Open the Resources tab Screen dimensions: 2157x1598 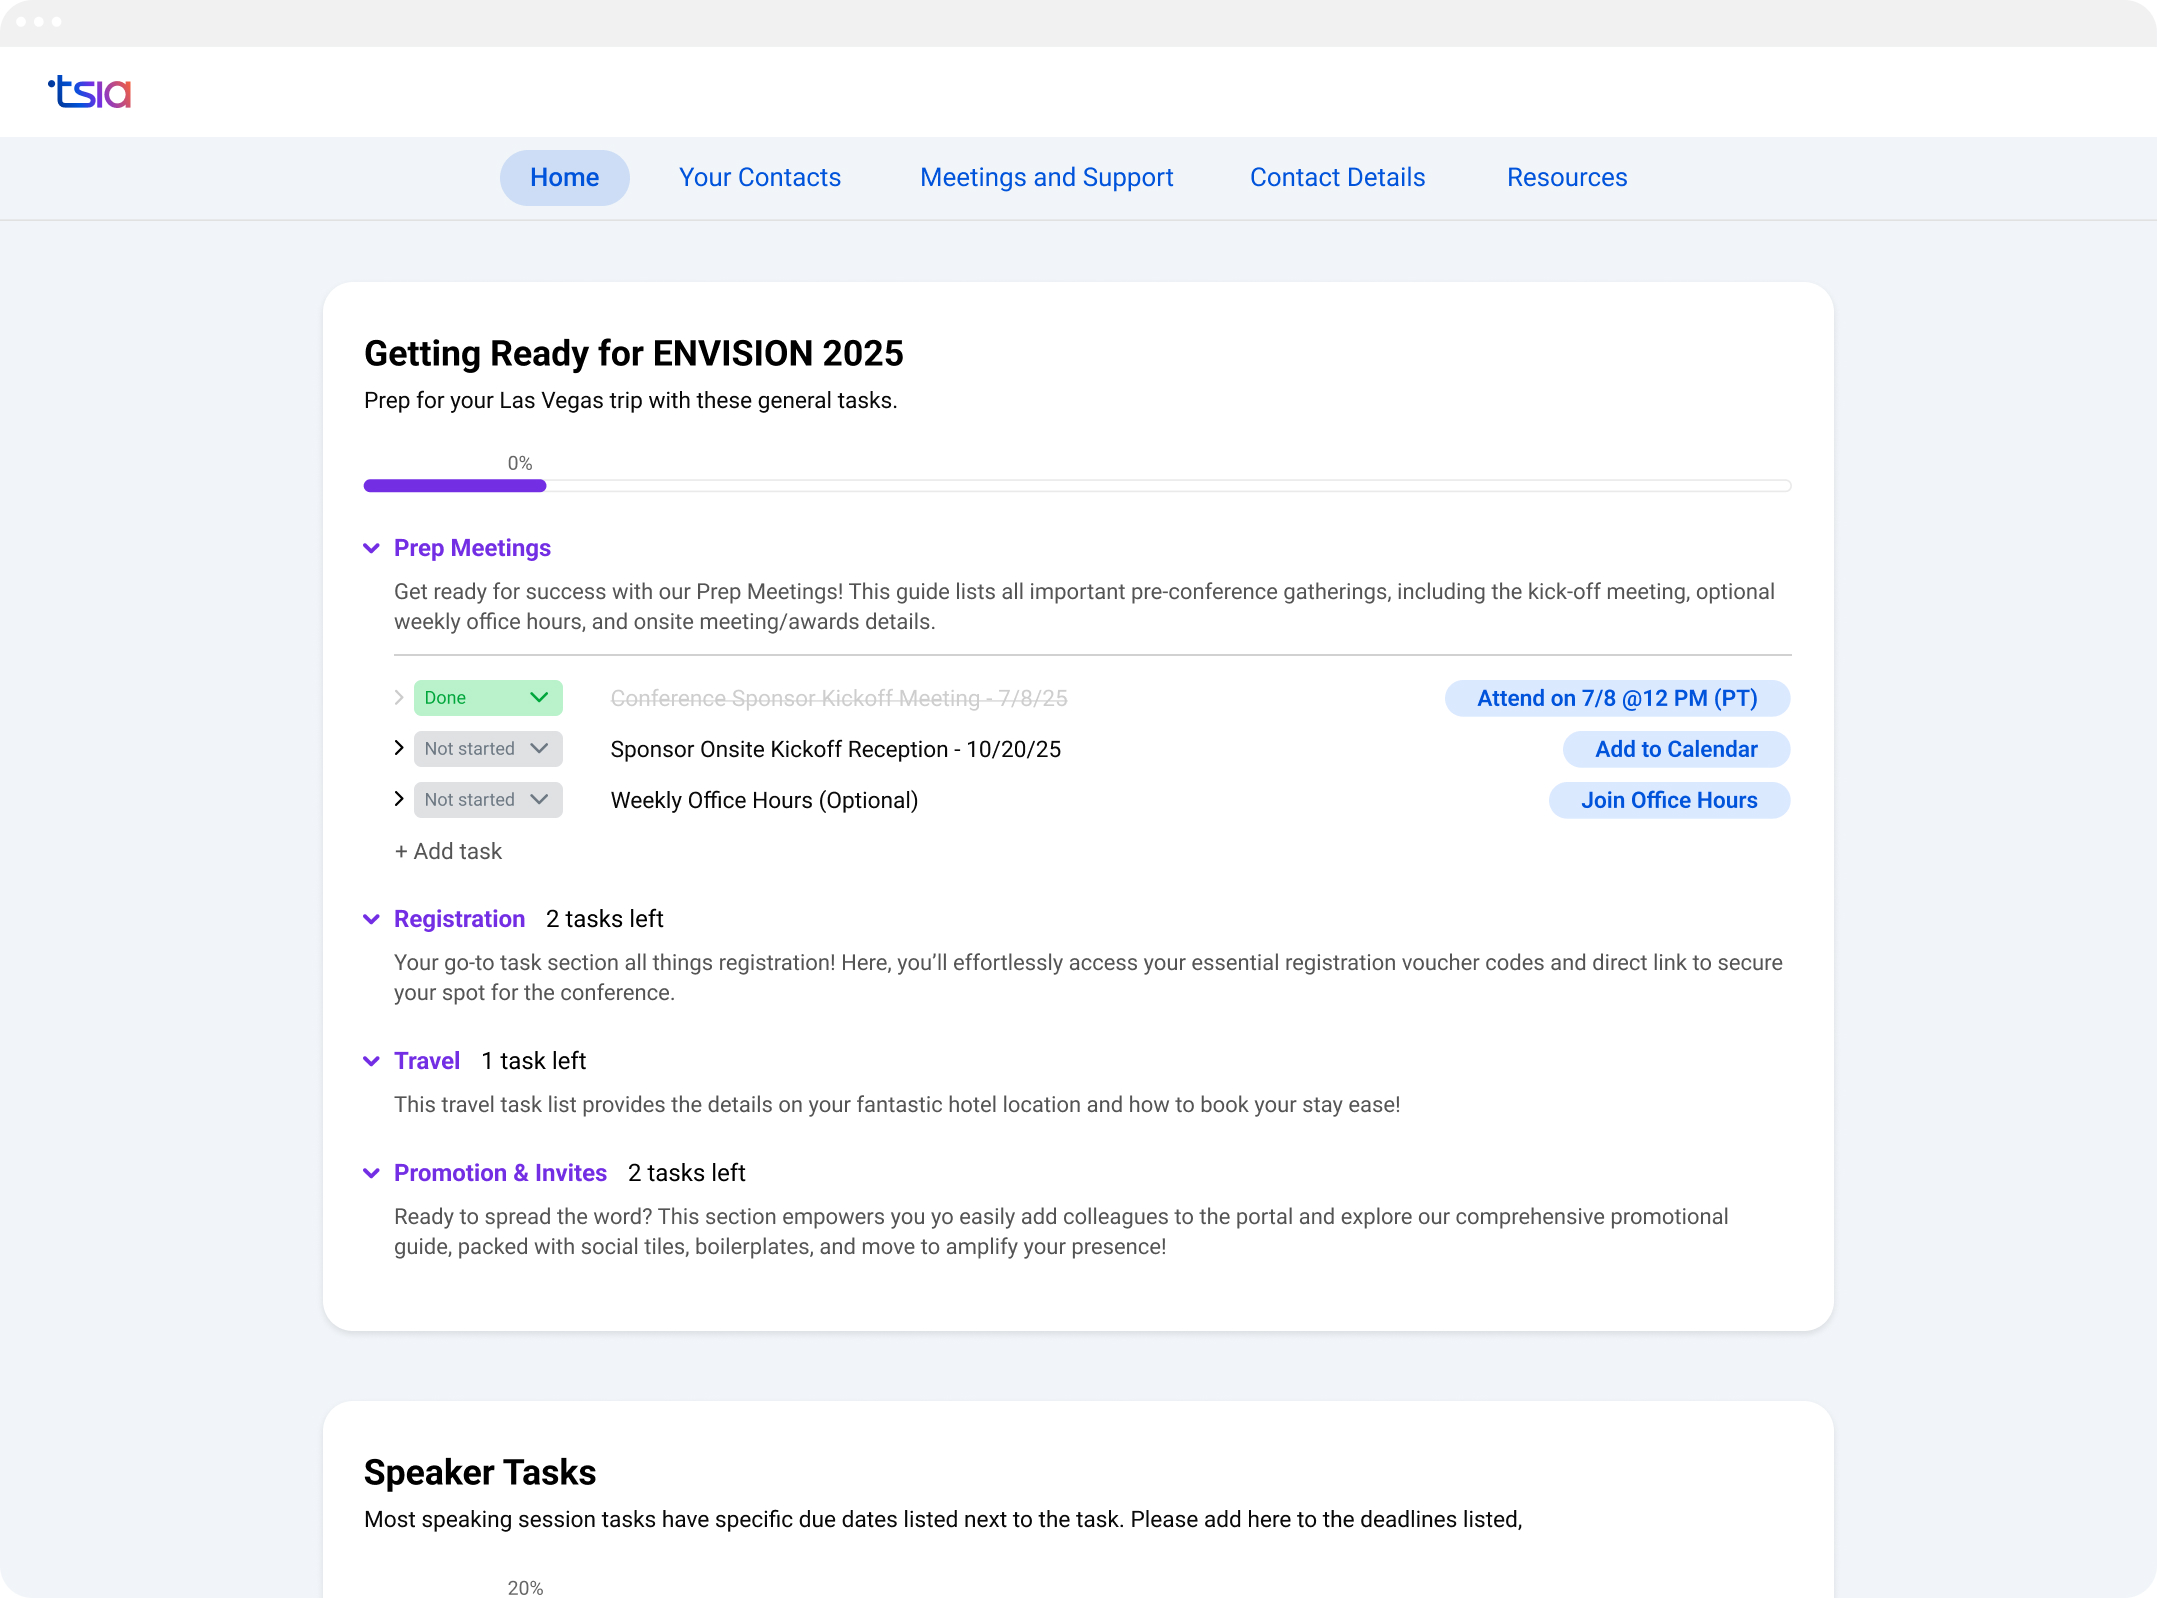coord(1567,178)
